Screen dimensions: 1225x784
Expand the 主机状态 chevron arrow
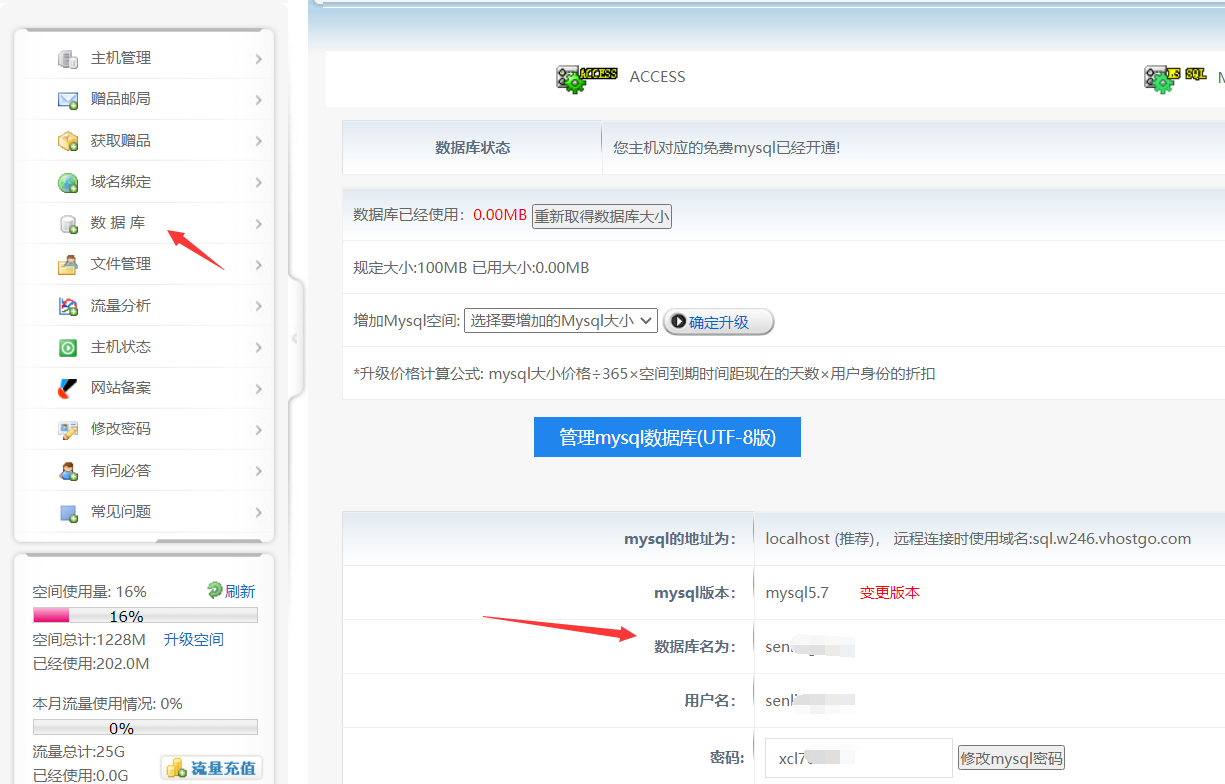point(258,348)
